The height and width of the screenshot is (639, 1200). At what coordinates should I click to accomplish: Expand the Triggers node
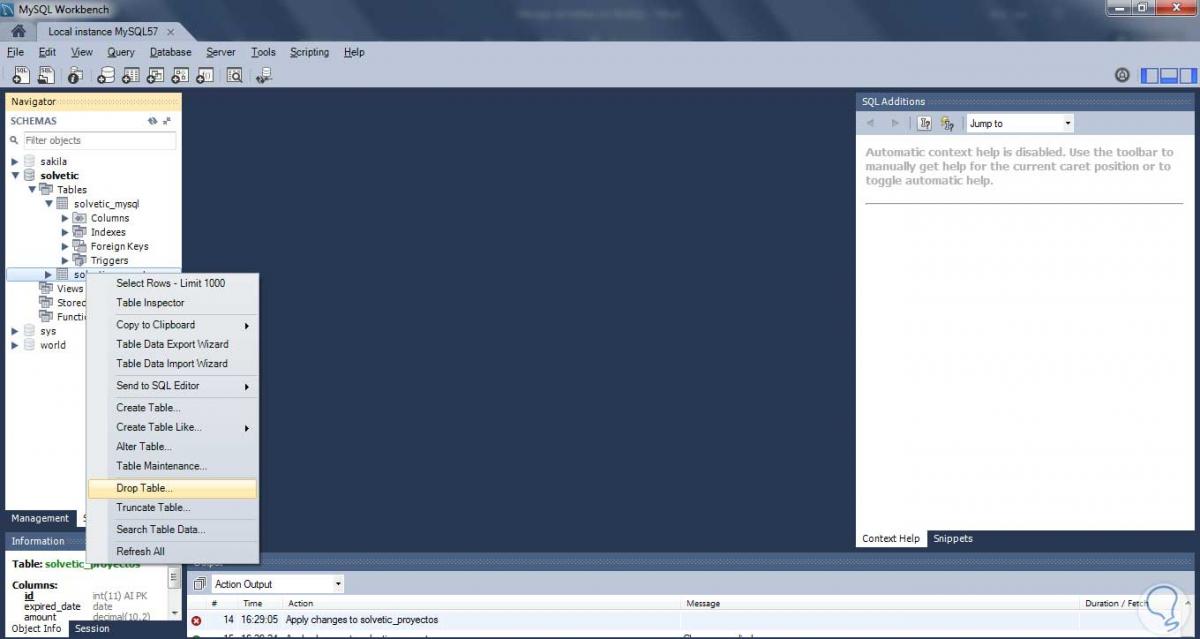tap(66, 260)
